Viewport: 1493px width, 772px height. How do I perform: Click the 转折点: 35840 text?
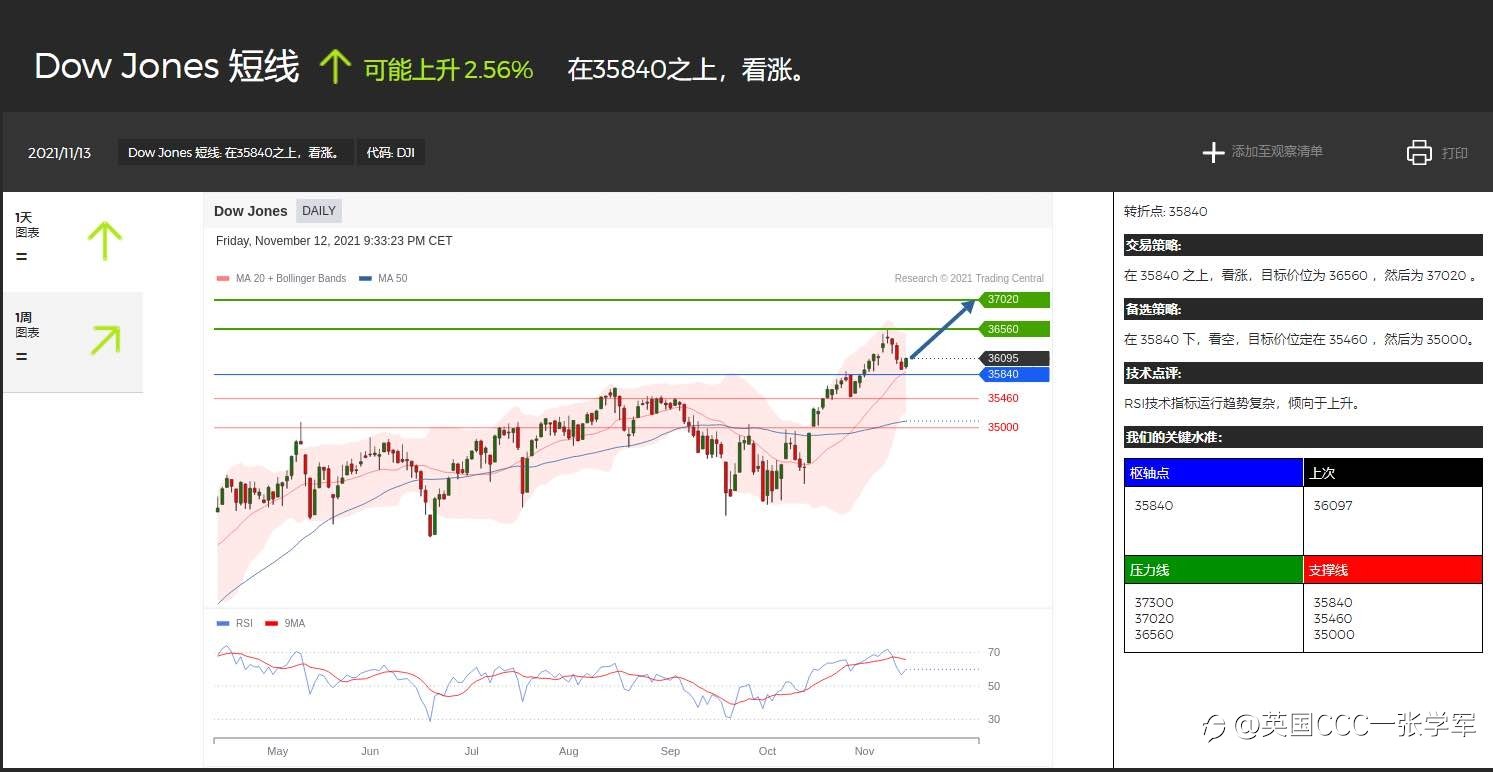(1166, 212)
